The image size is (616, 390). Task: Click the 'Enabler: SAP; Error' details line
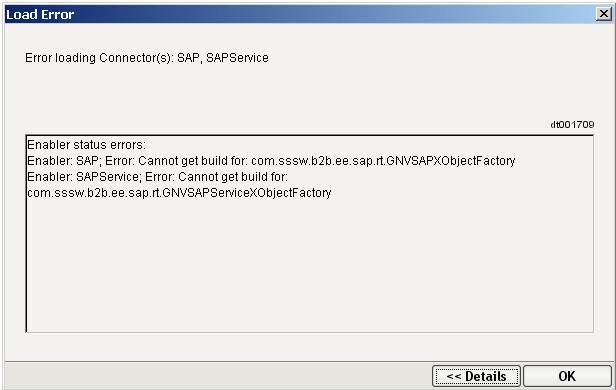point(271,161)
